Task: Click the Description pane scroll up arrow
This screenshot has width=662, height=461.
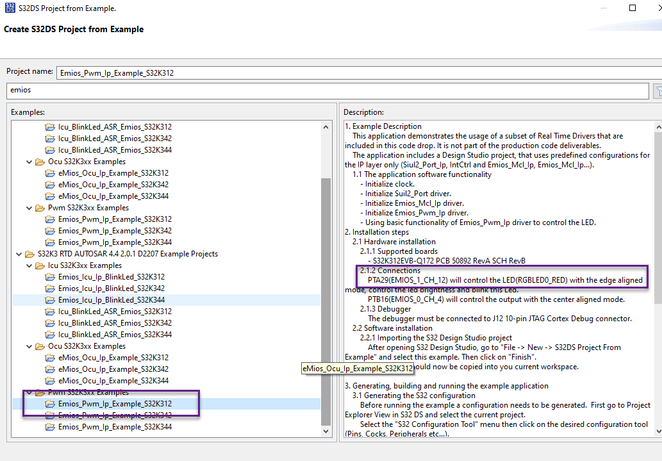Action: coord(658,127)
